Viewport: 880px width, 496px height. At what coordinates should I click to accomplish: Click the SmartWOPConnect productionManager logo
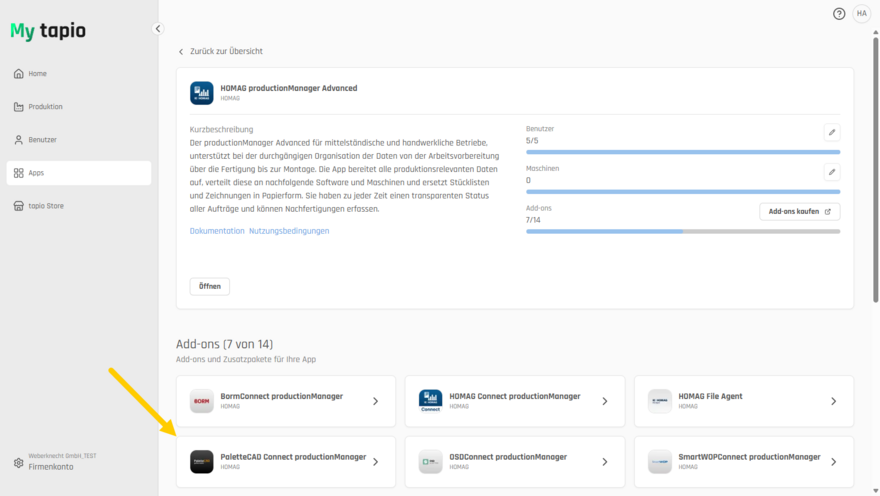tap(659, 462)
